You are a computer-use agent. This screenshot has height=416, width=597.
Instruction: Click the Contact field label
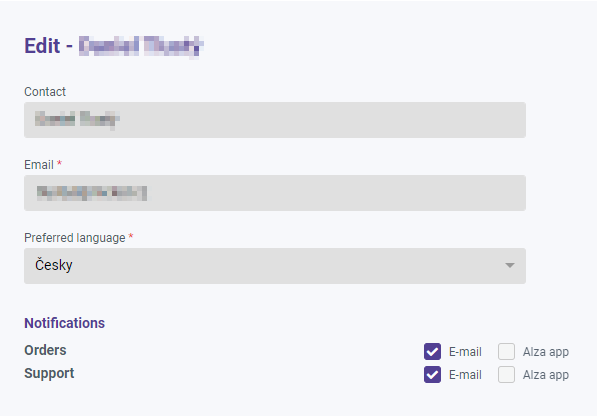[x=45, y=92]
